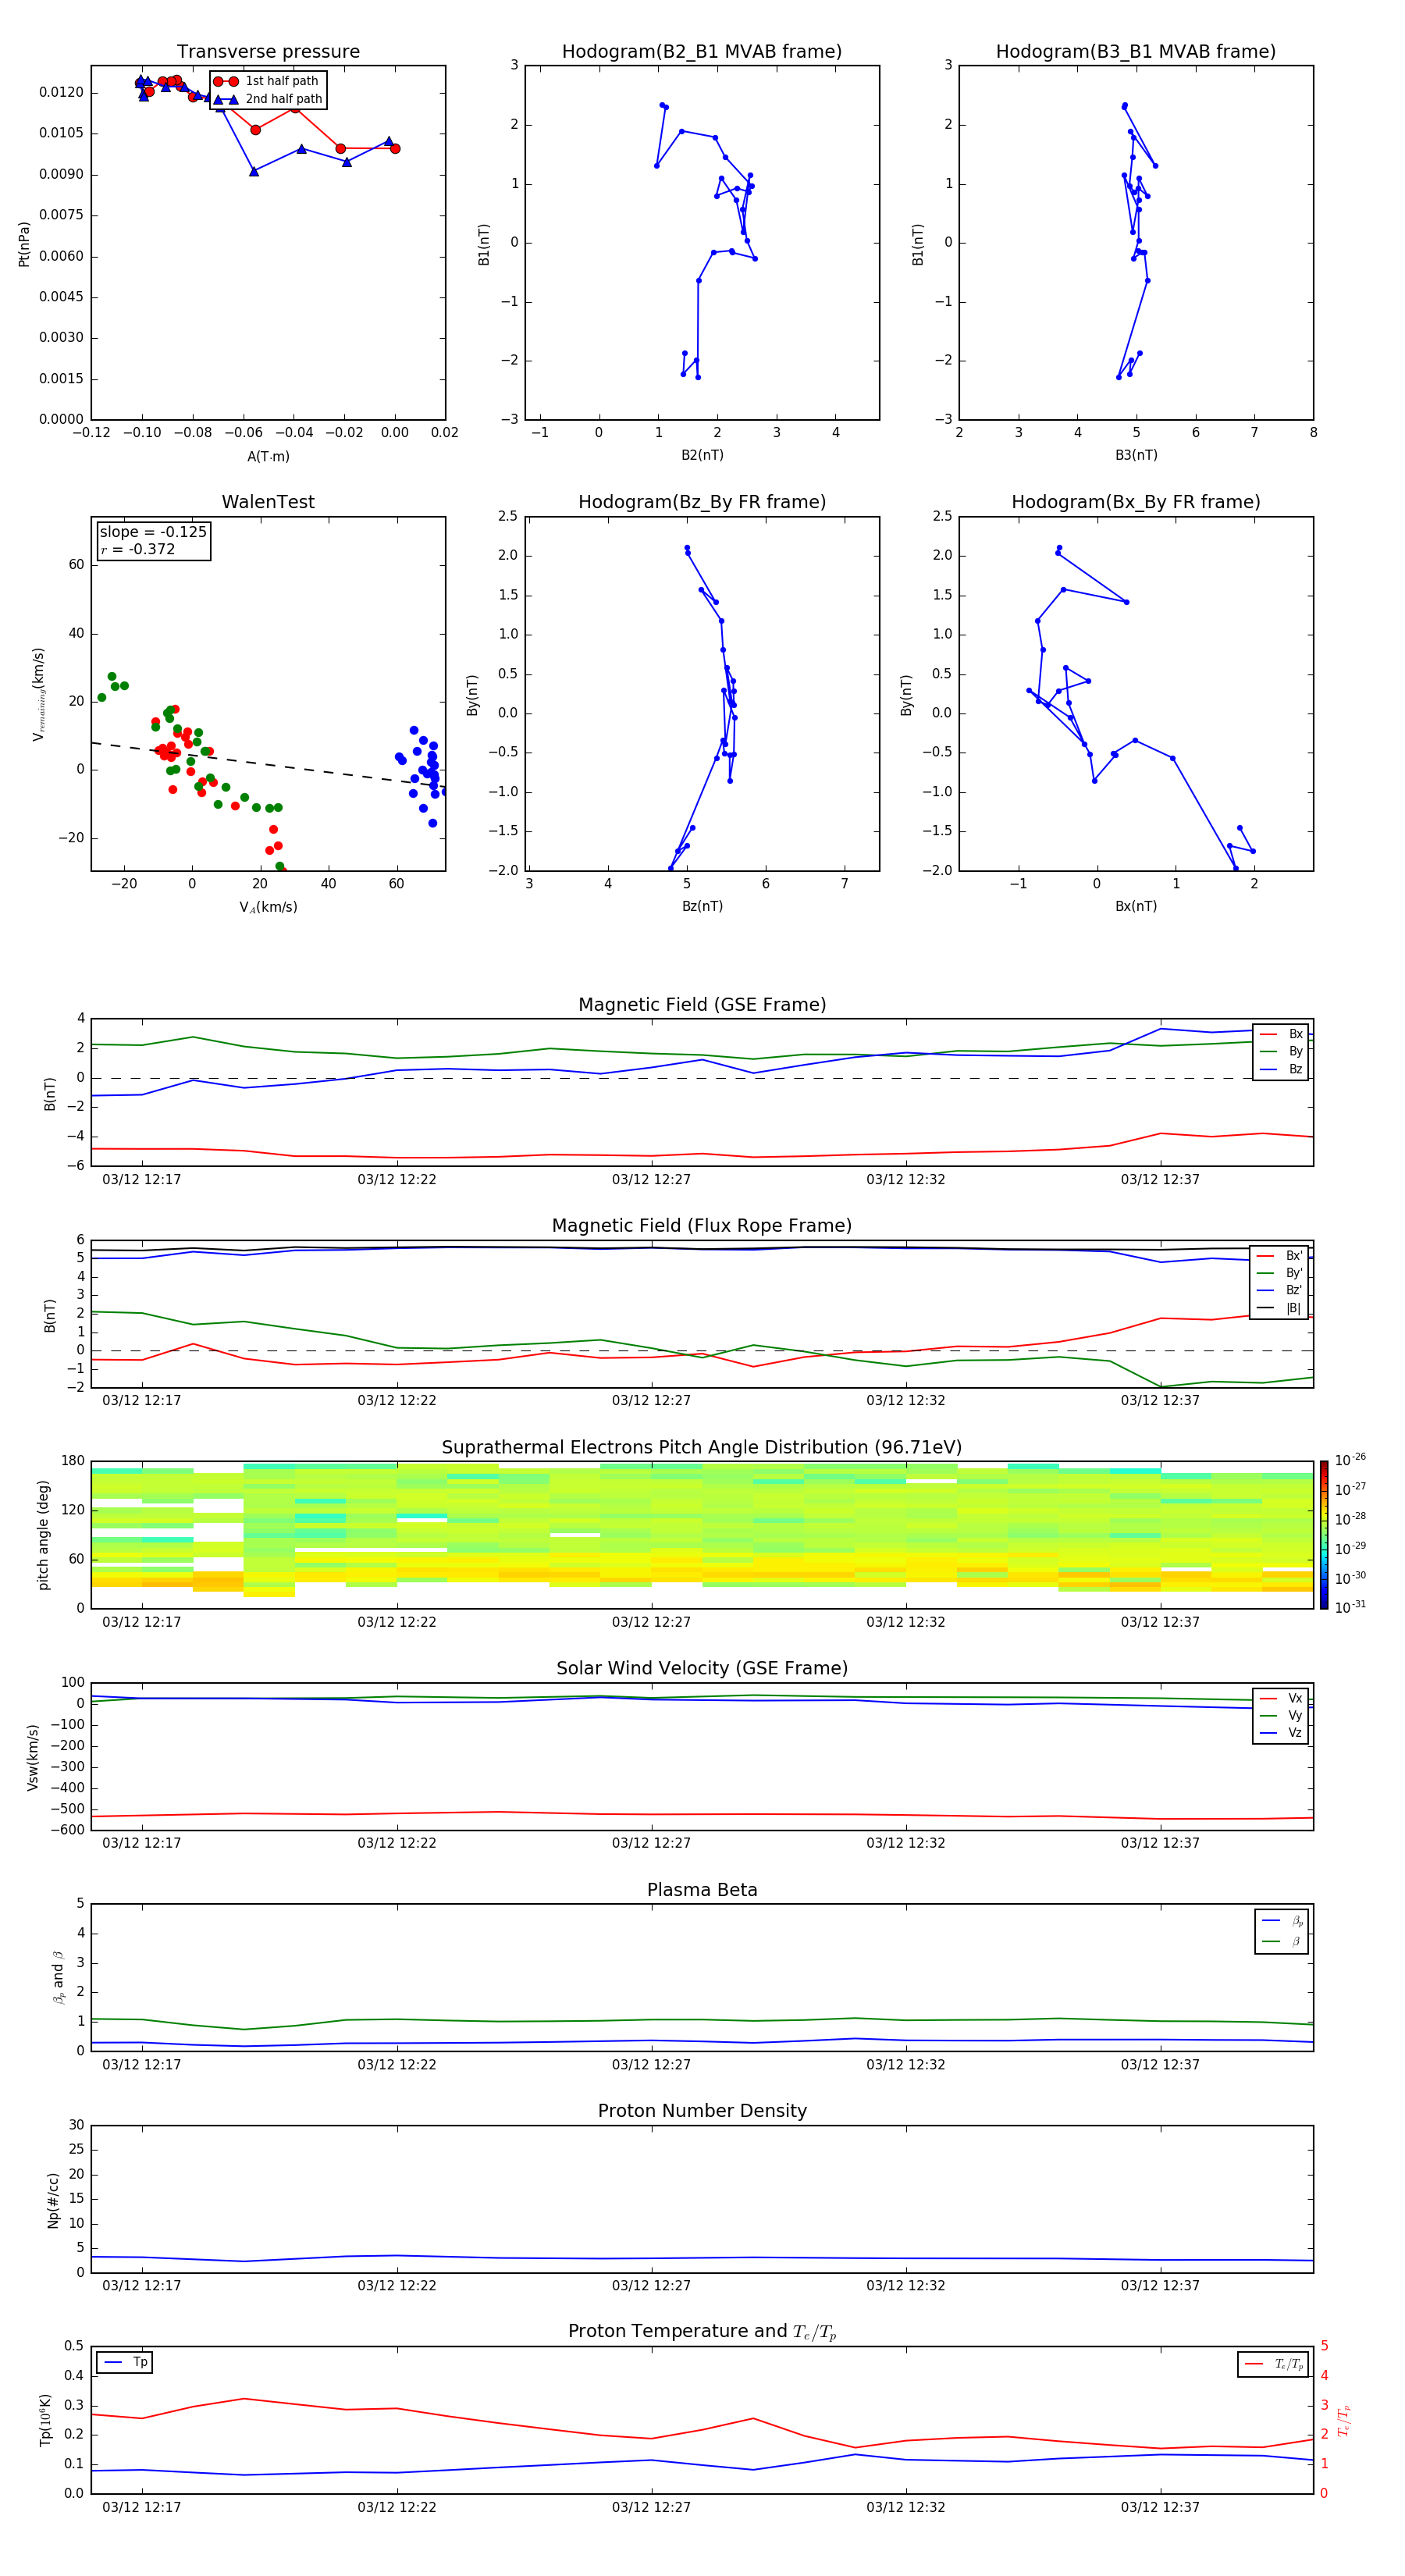
Task: Click the 'B3(nT)' x-axis label
Action: (x=1136, y=455)
